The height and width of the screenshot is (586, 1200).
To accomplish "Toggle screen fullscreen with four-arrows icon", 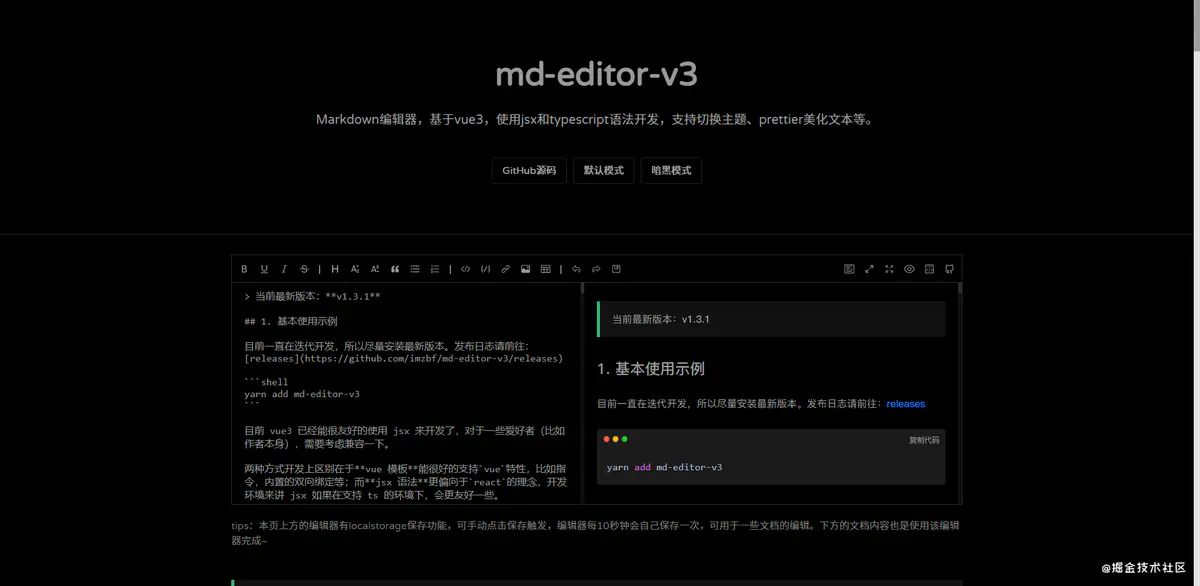I will coord(889,269).
